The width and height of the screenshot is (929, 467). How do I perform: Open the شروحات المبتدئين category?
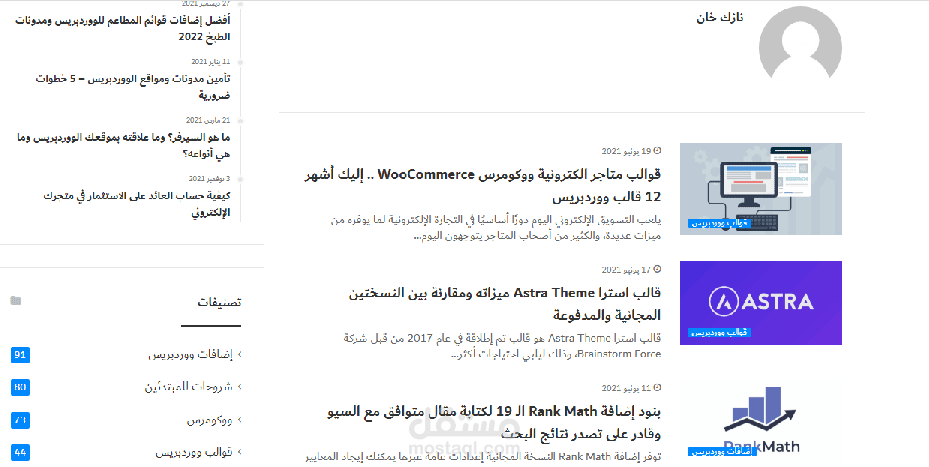click(188, 387)
